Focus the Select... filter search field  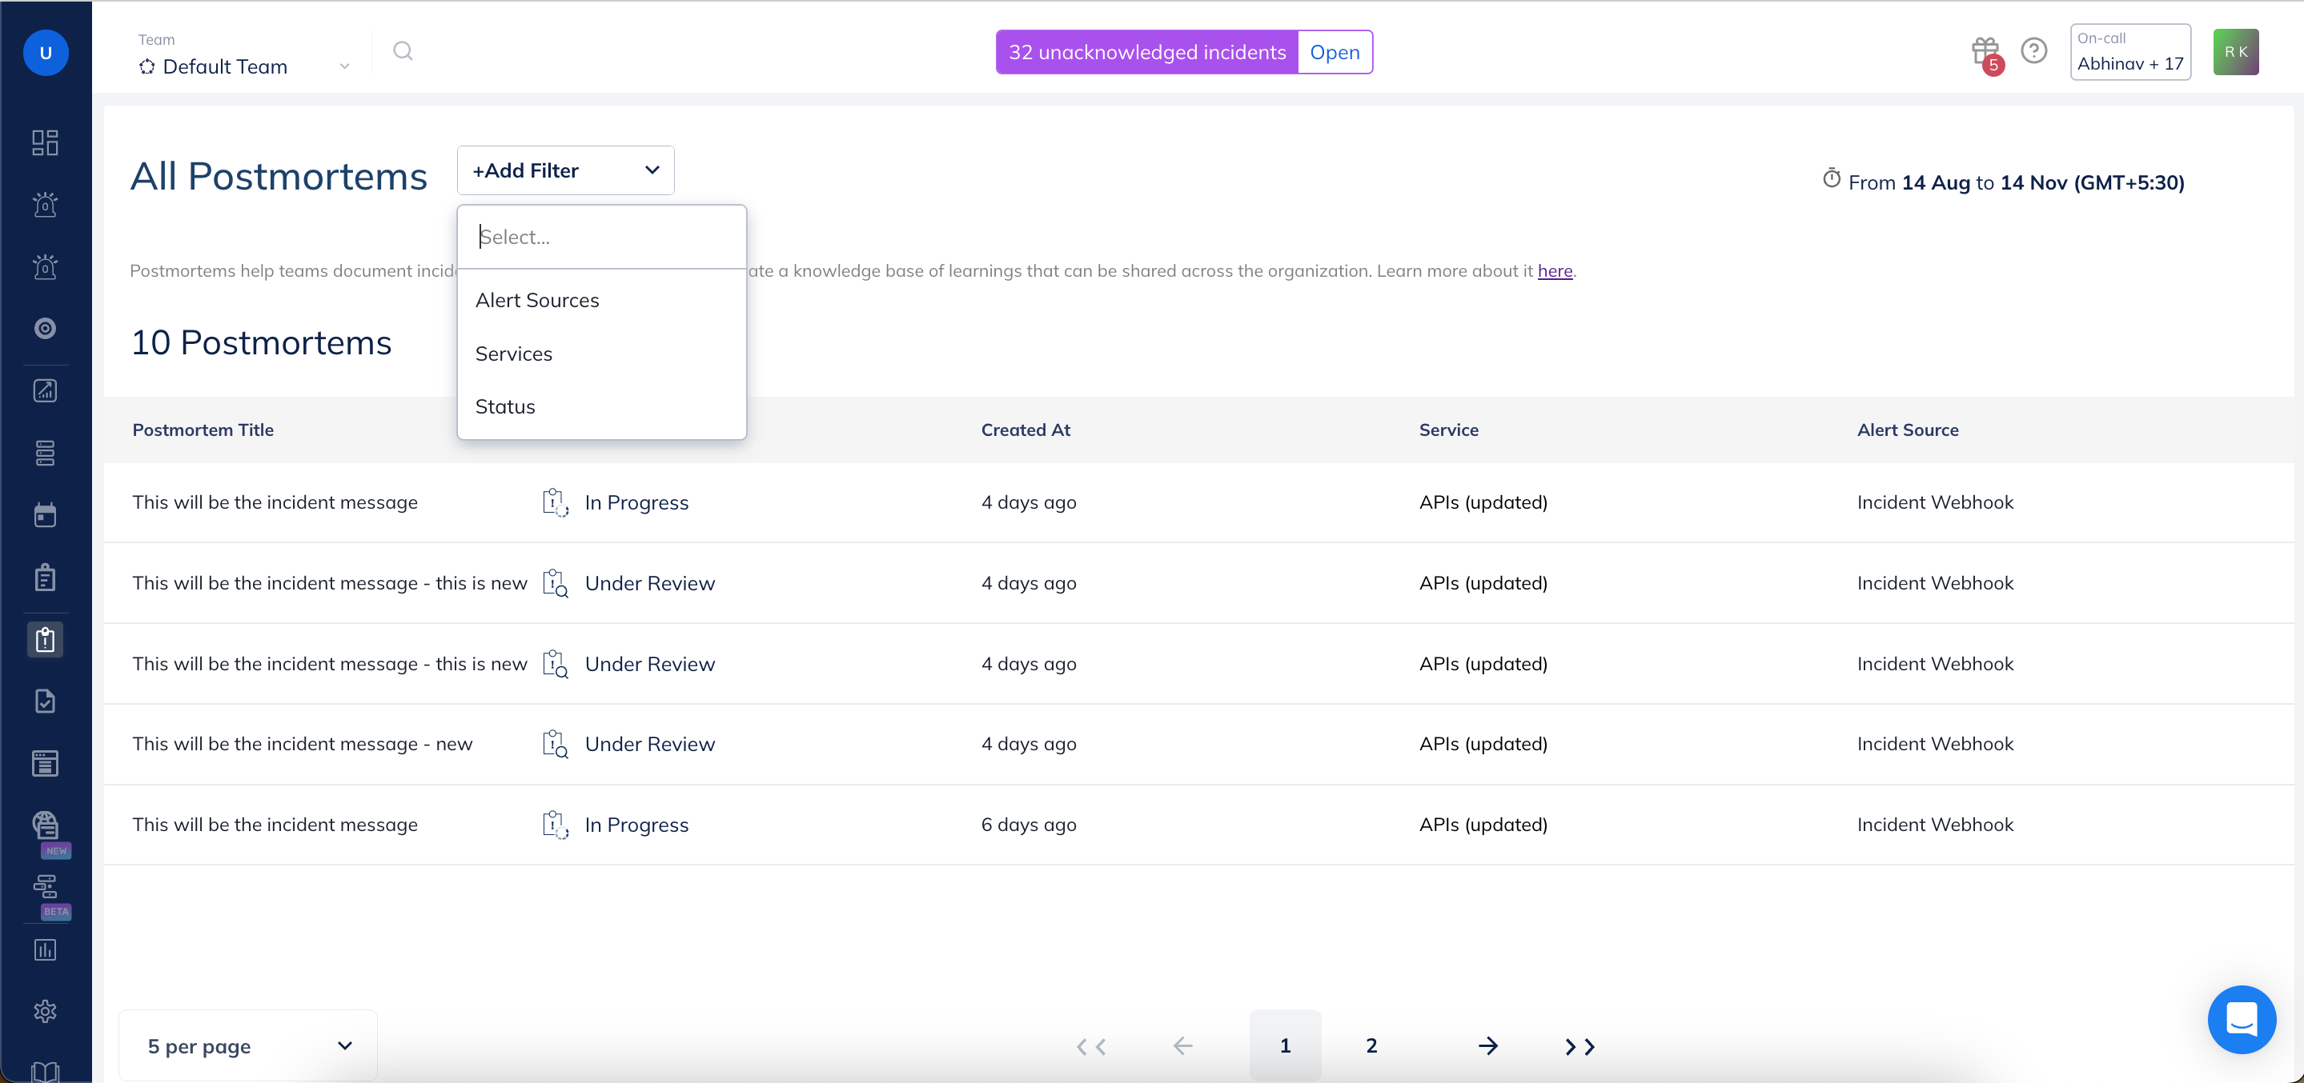[601, 237]
